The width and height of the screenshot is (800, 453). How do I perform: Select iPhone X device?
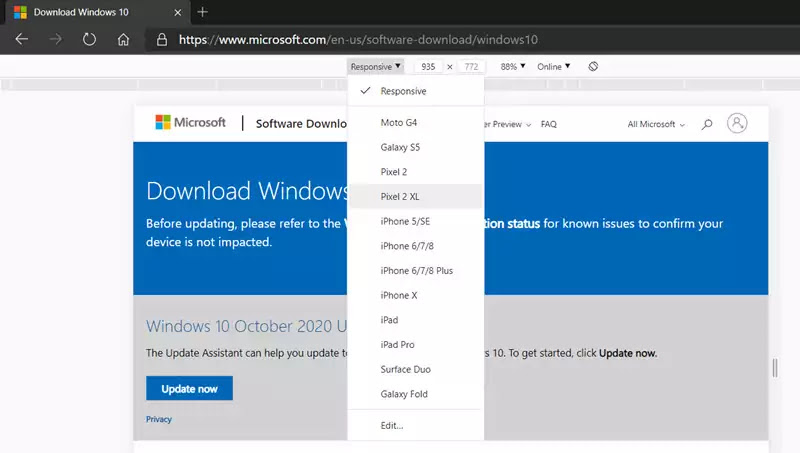point(415,295)
